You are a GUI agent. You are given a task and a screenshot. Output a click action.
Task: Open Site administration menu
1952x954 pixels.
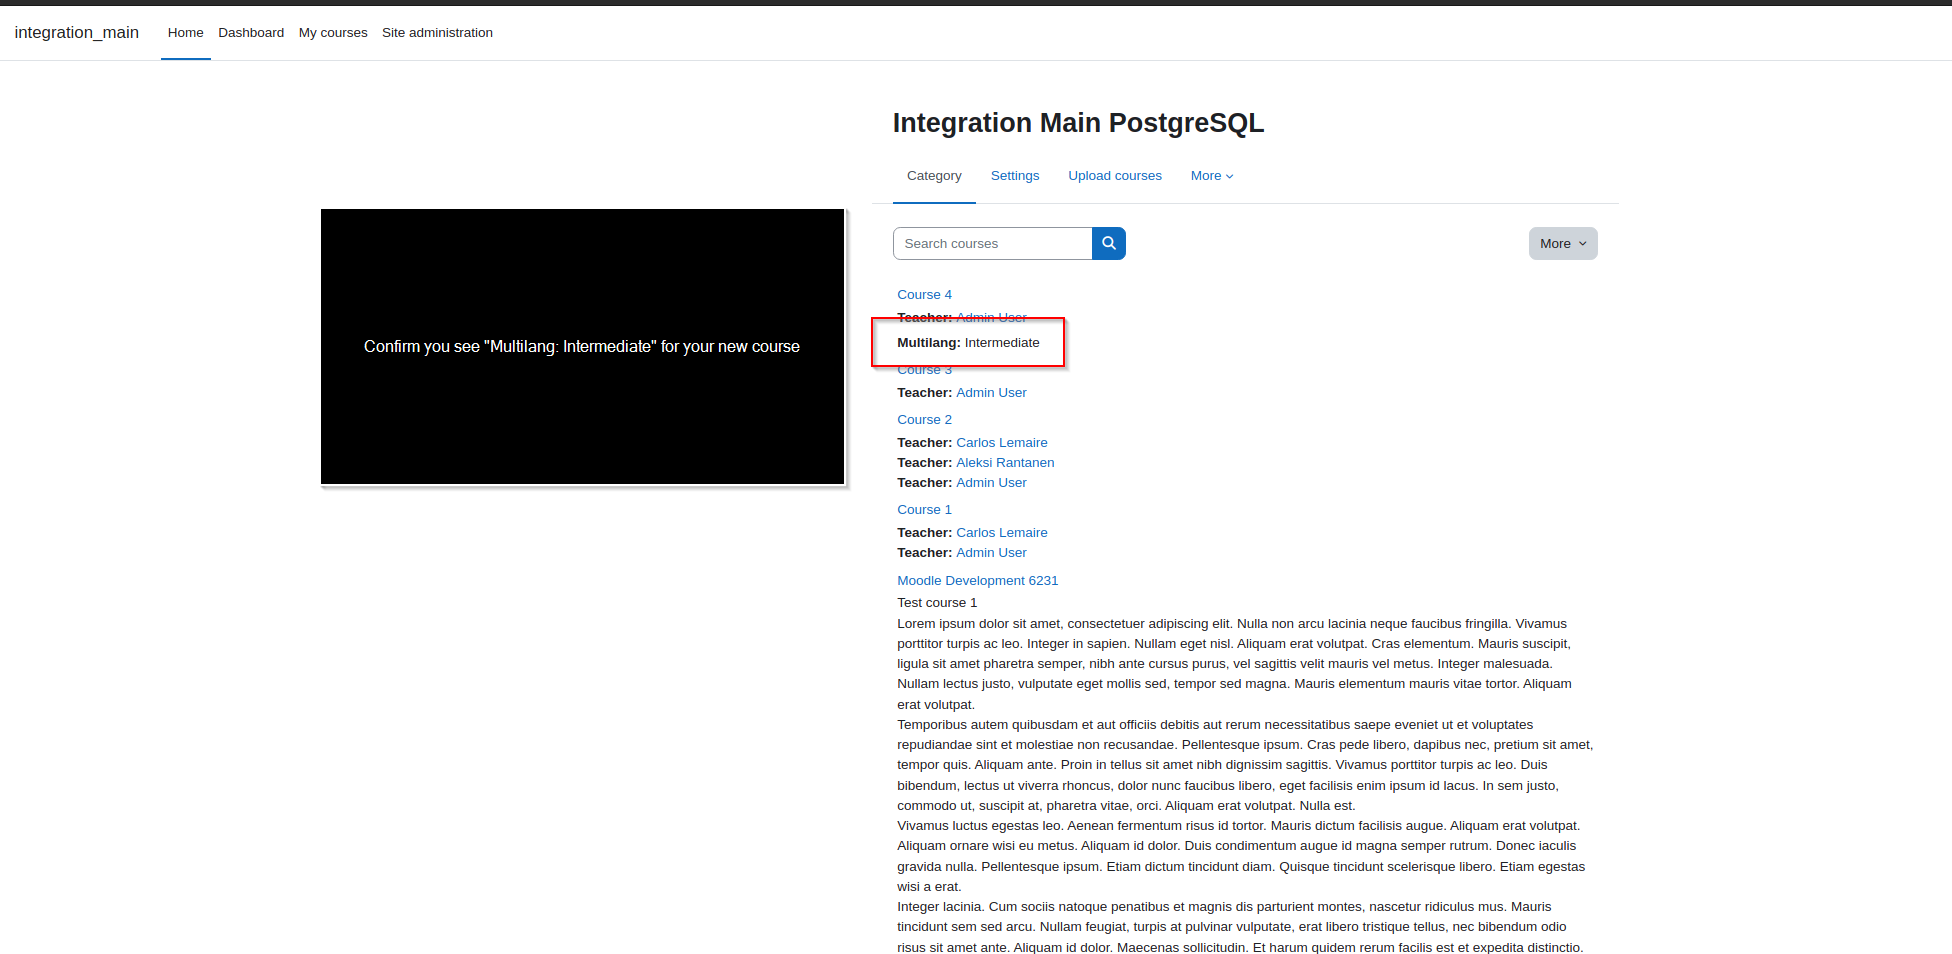pyautogui.click(x=437, y=33)
